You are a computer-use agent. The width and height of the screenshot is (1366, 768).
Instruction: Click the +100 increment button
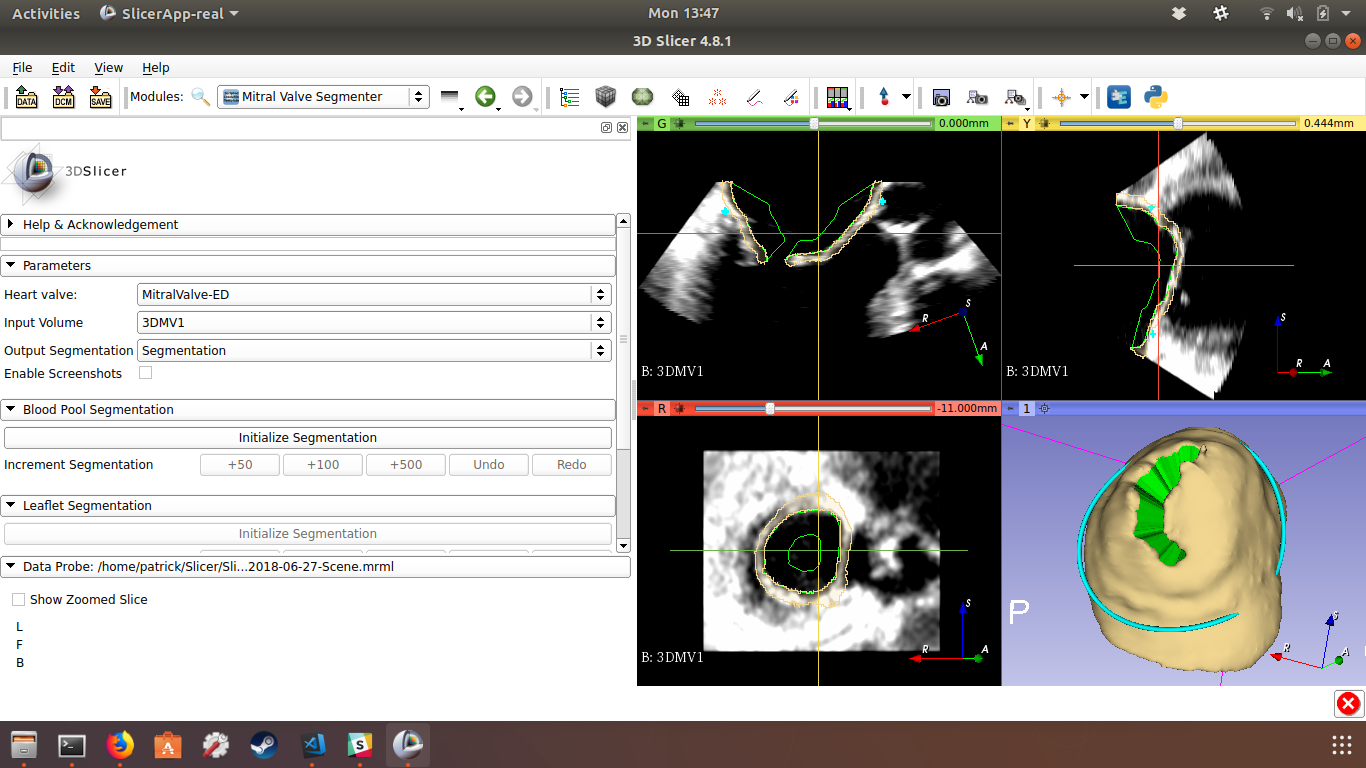[323, 465]
